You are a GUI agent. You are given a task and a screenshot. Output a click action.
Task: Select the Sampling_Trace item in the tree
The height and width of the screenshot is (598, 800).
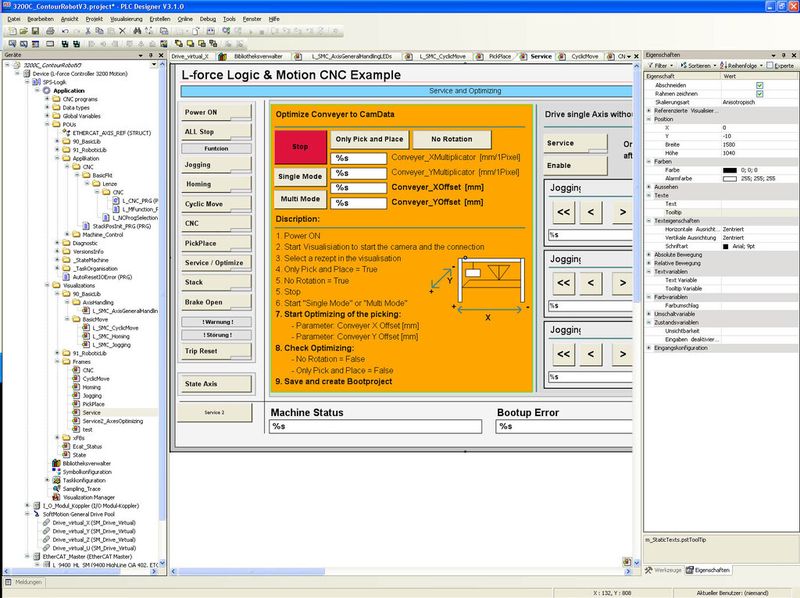pos(84,488)
